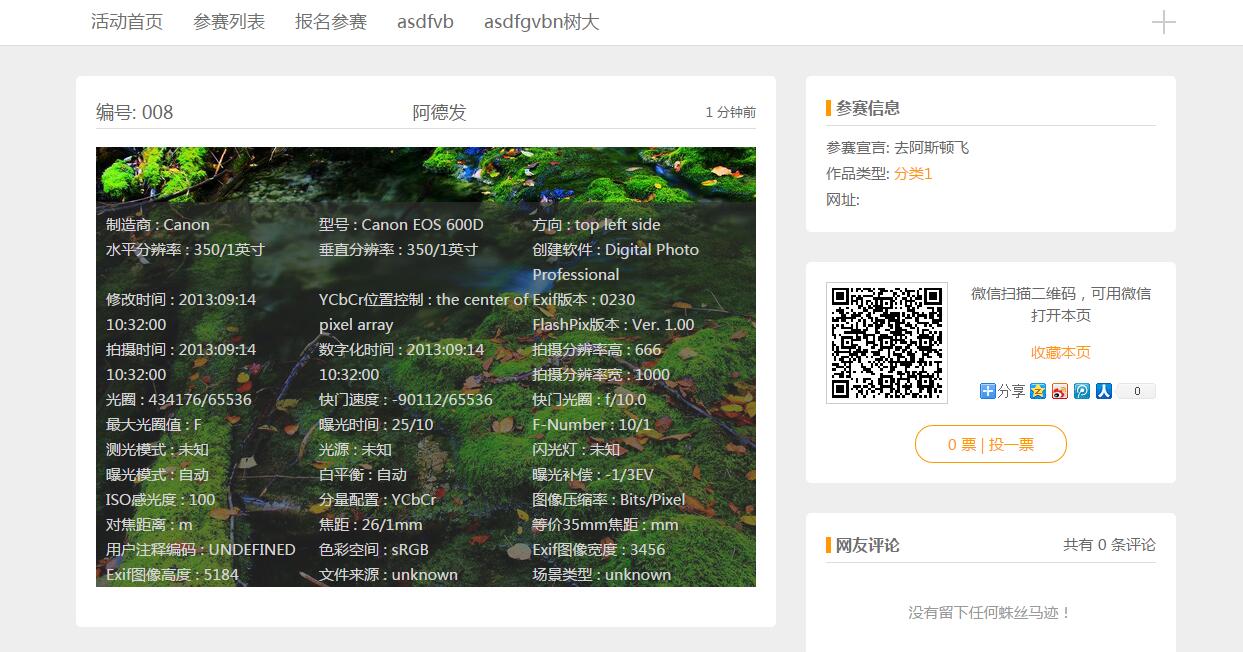The image size is (1243, 652).
Task: Click the 快门速度 : -90112/65536 entry
Action: click(x=406, y=399)
